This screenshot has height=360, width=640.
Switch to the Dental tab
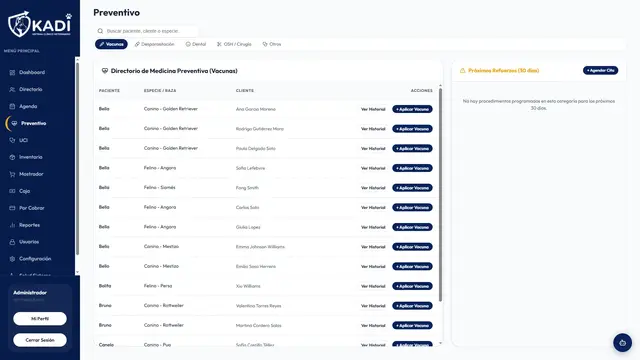pyautogui.click(x=196, y=44)
